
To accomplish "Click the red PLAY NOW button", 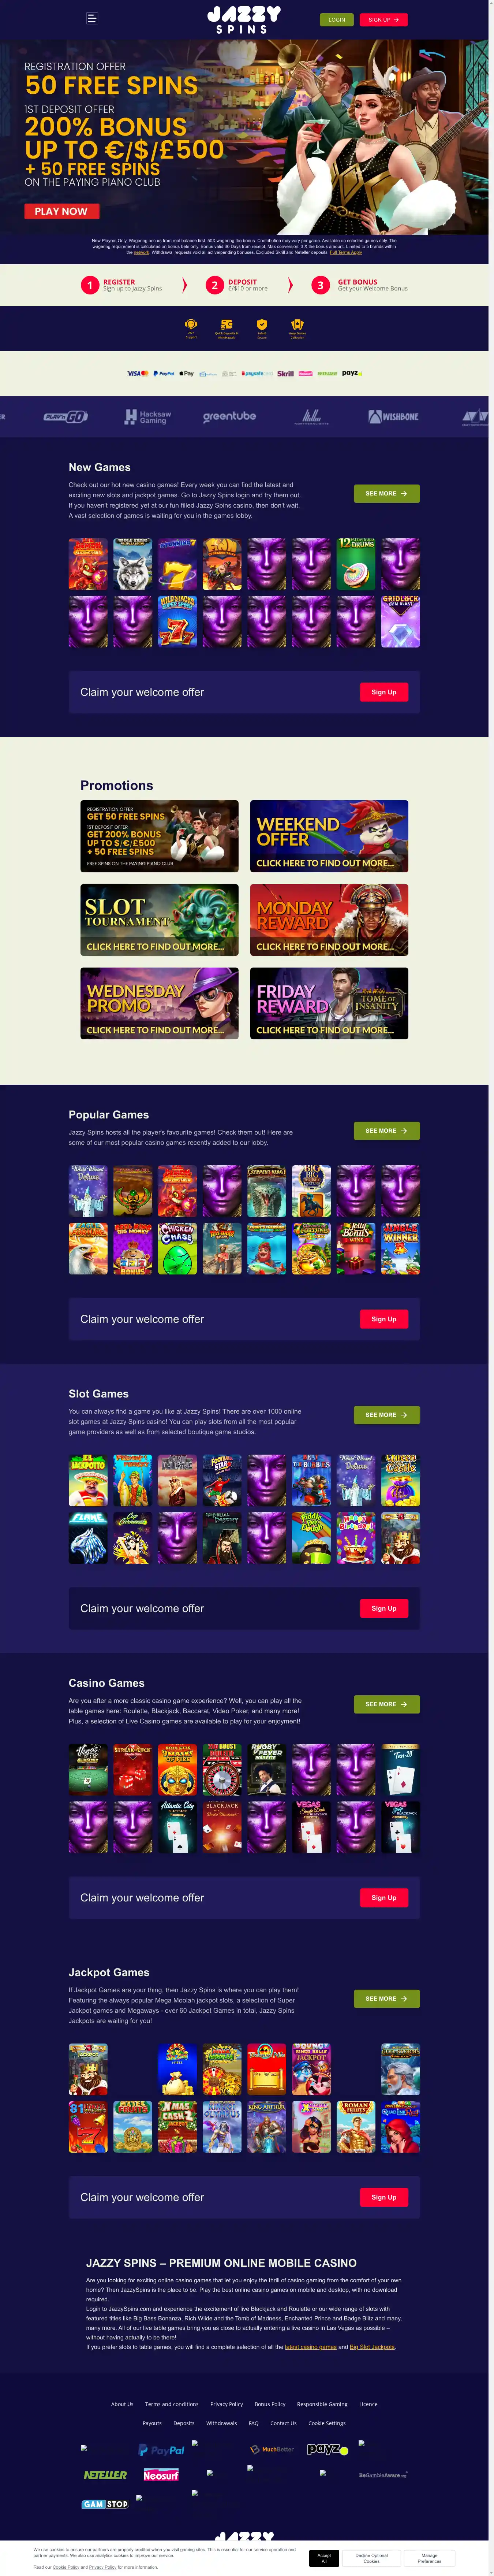I will pyautogui.click(x=61, y=211).
